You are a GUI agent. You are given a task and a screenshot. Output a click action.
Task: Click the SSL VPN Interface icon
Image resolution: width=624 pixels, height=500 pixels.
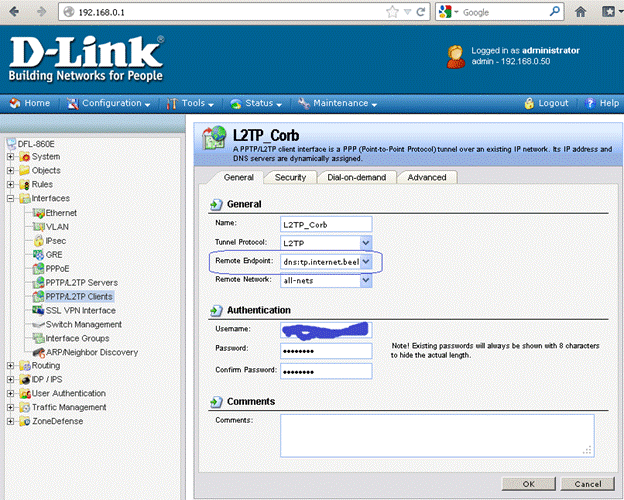(38, 310)
